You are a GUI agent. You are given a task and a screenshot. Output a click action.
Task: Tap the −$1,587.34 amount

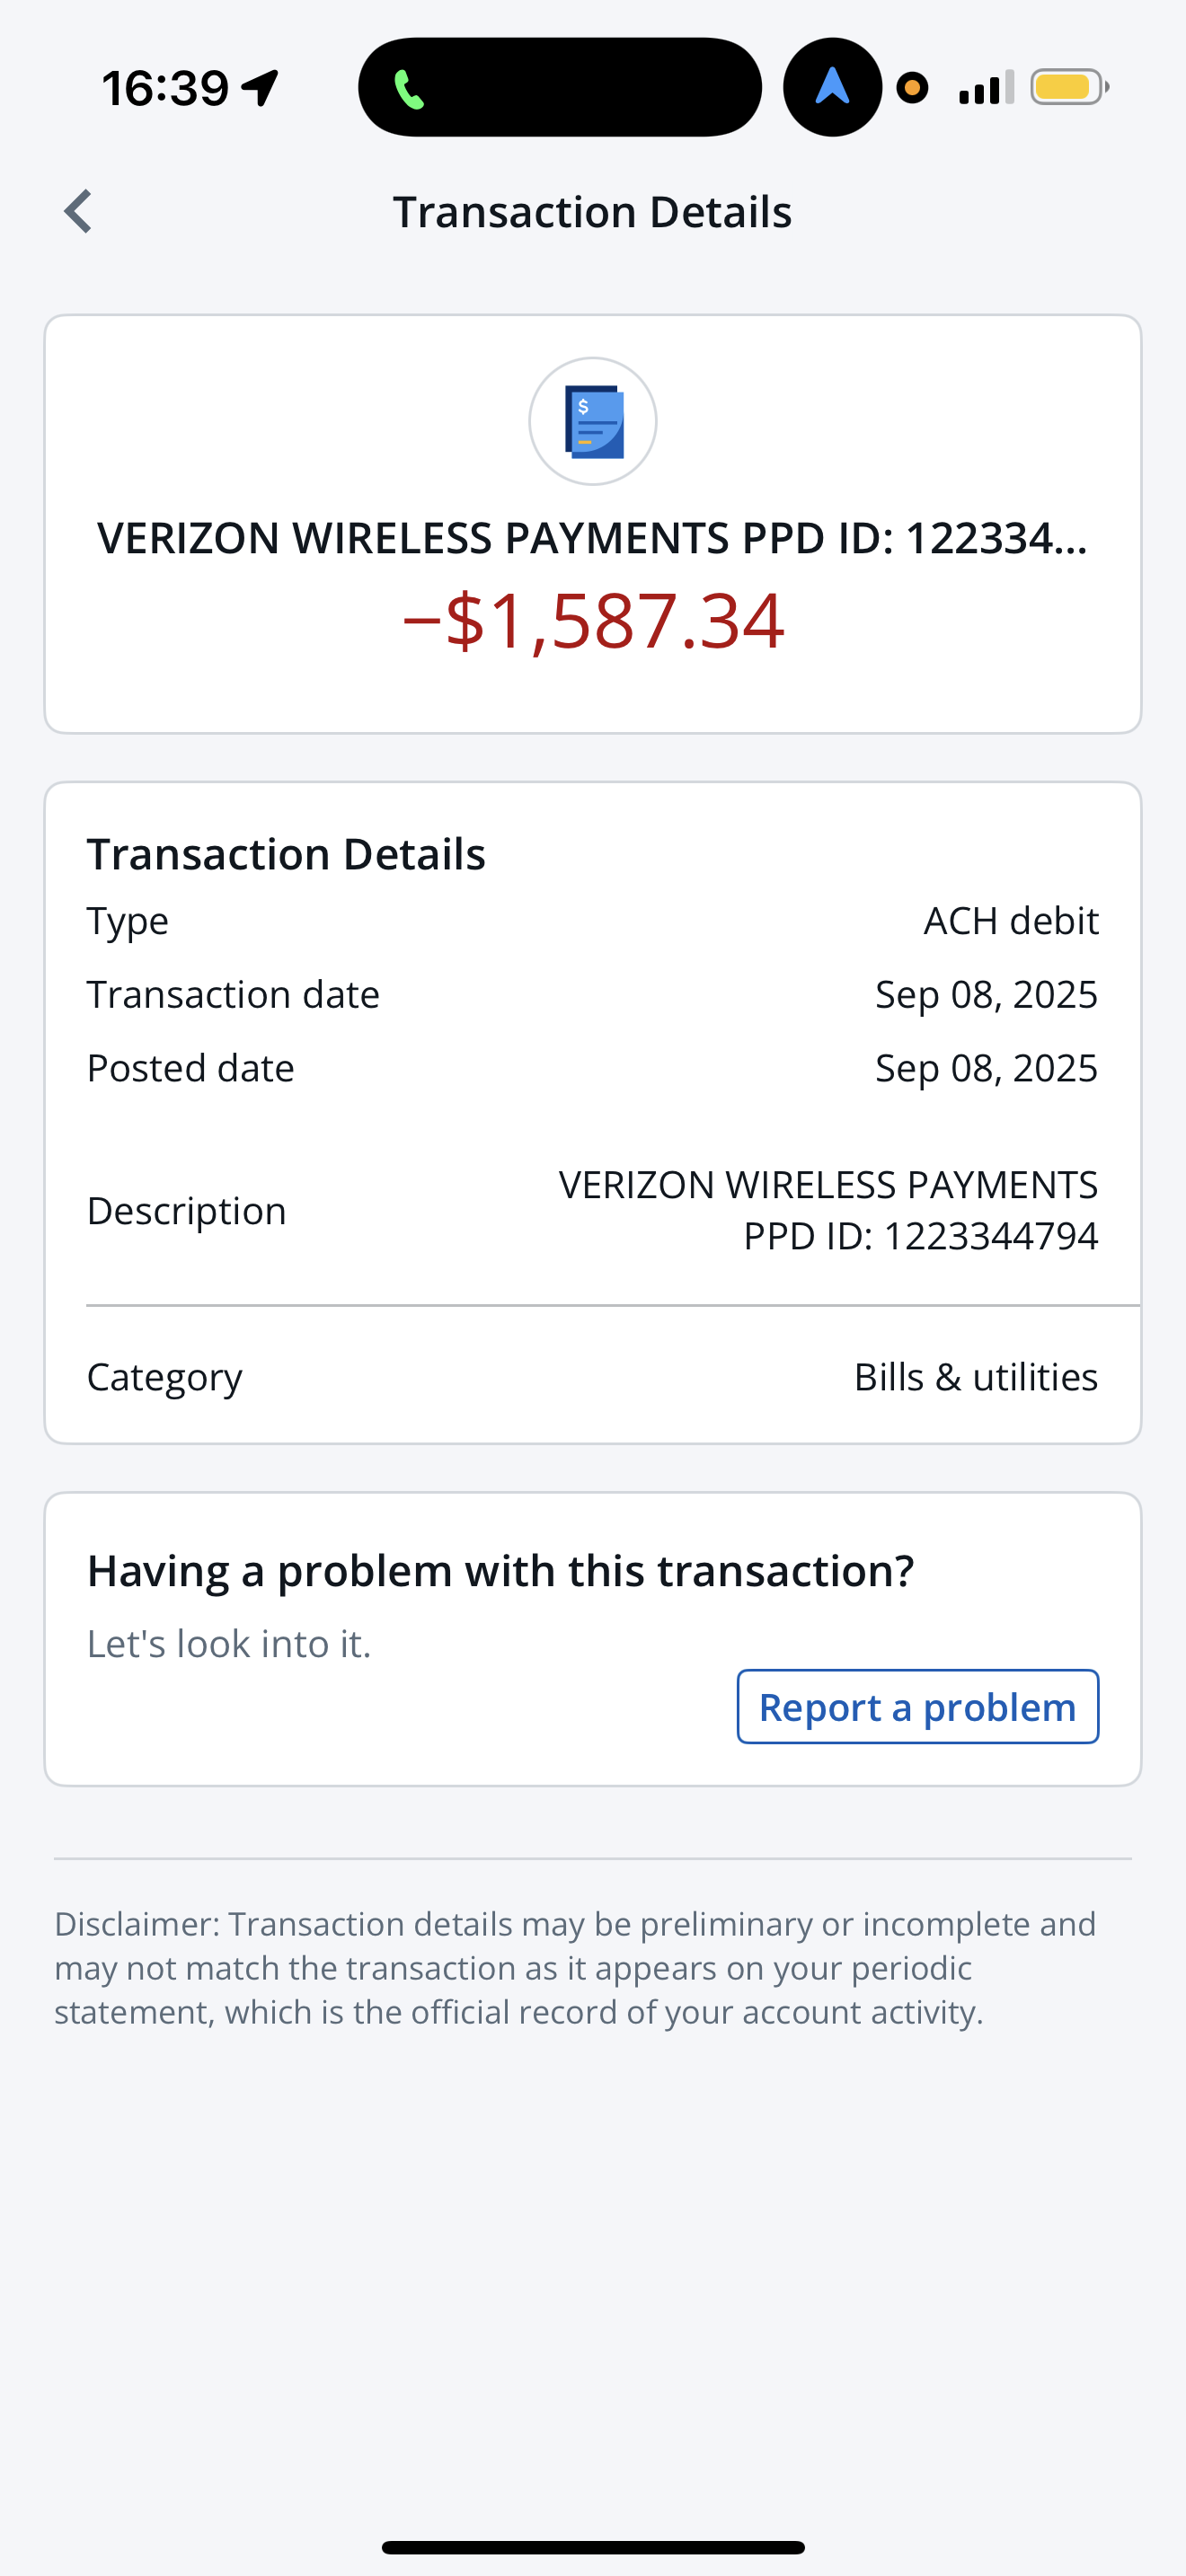point(592,621)
